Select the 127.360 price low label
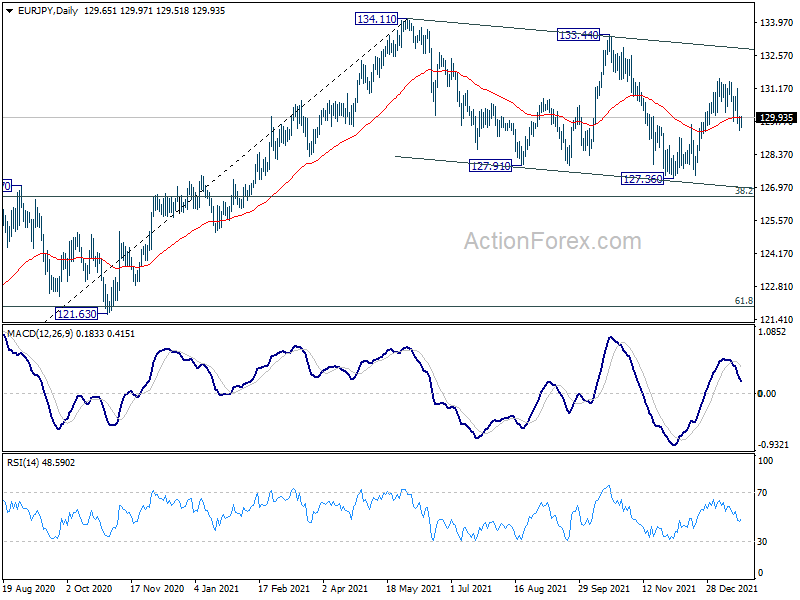 [x=642, y=179]
